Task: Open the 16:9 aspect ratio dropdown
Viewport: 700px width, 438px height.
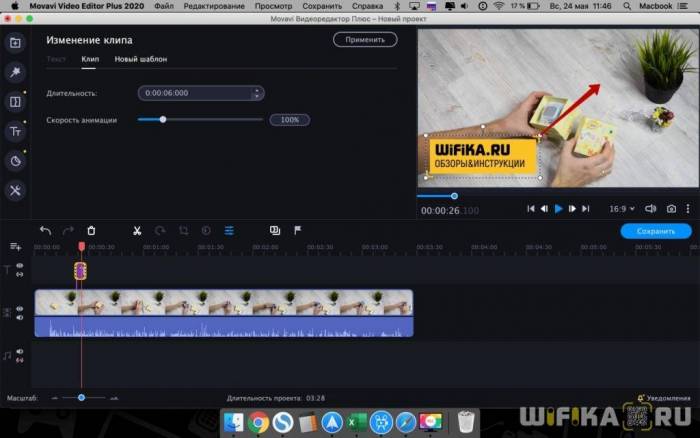Action: pyautogui.click(x=620, y=209)
